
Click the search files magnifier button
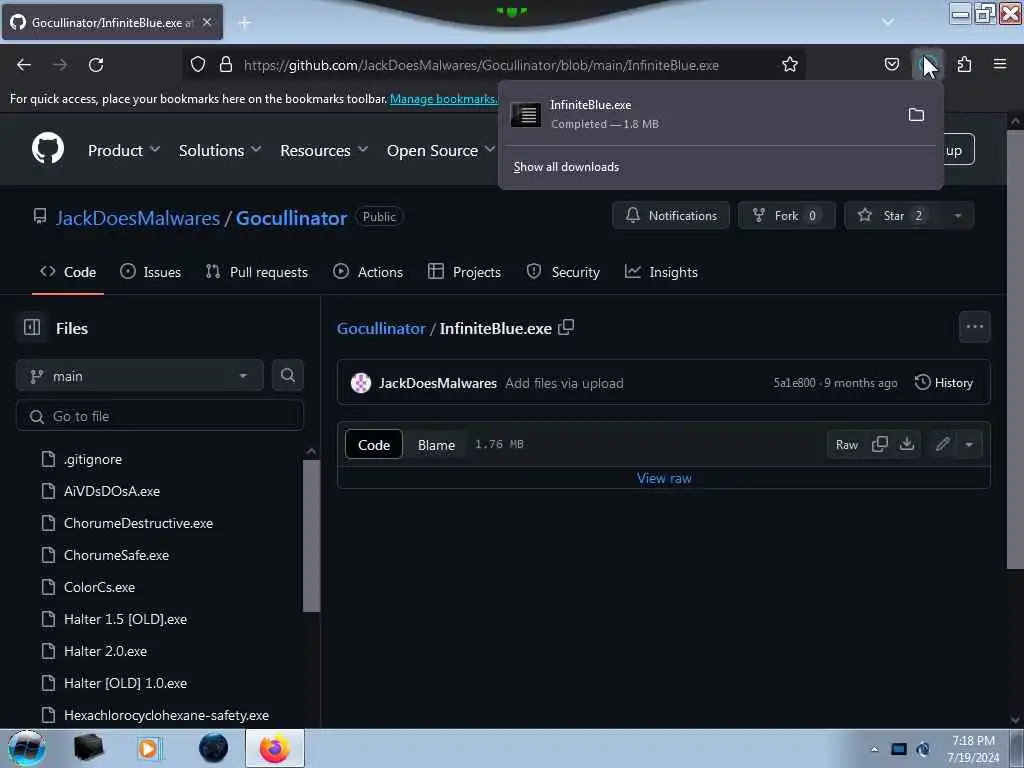click(287, 376)
